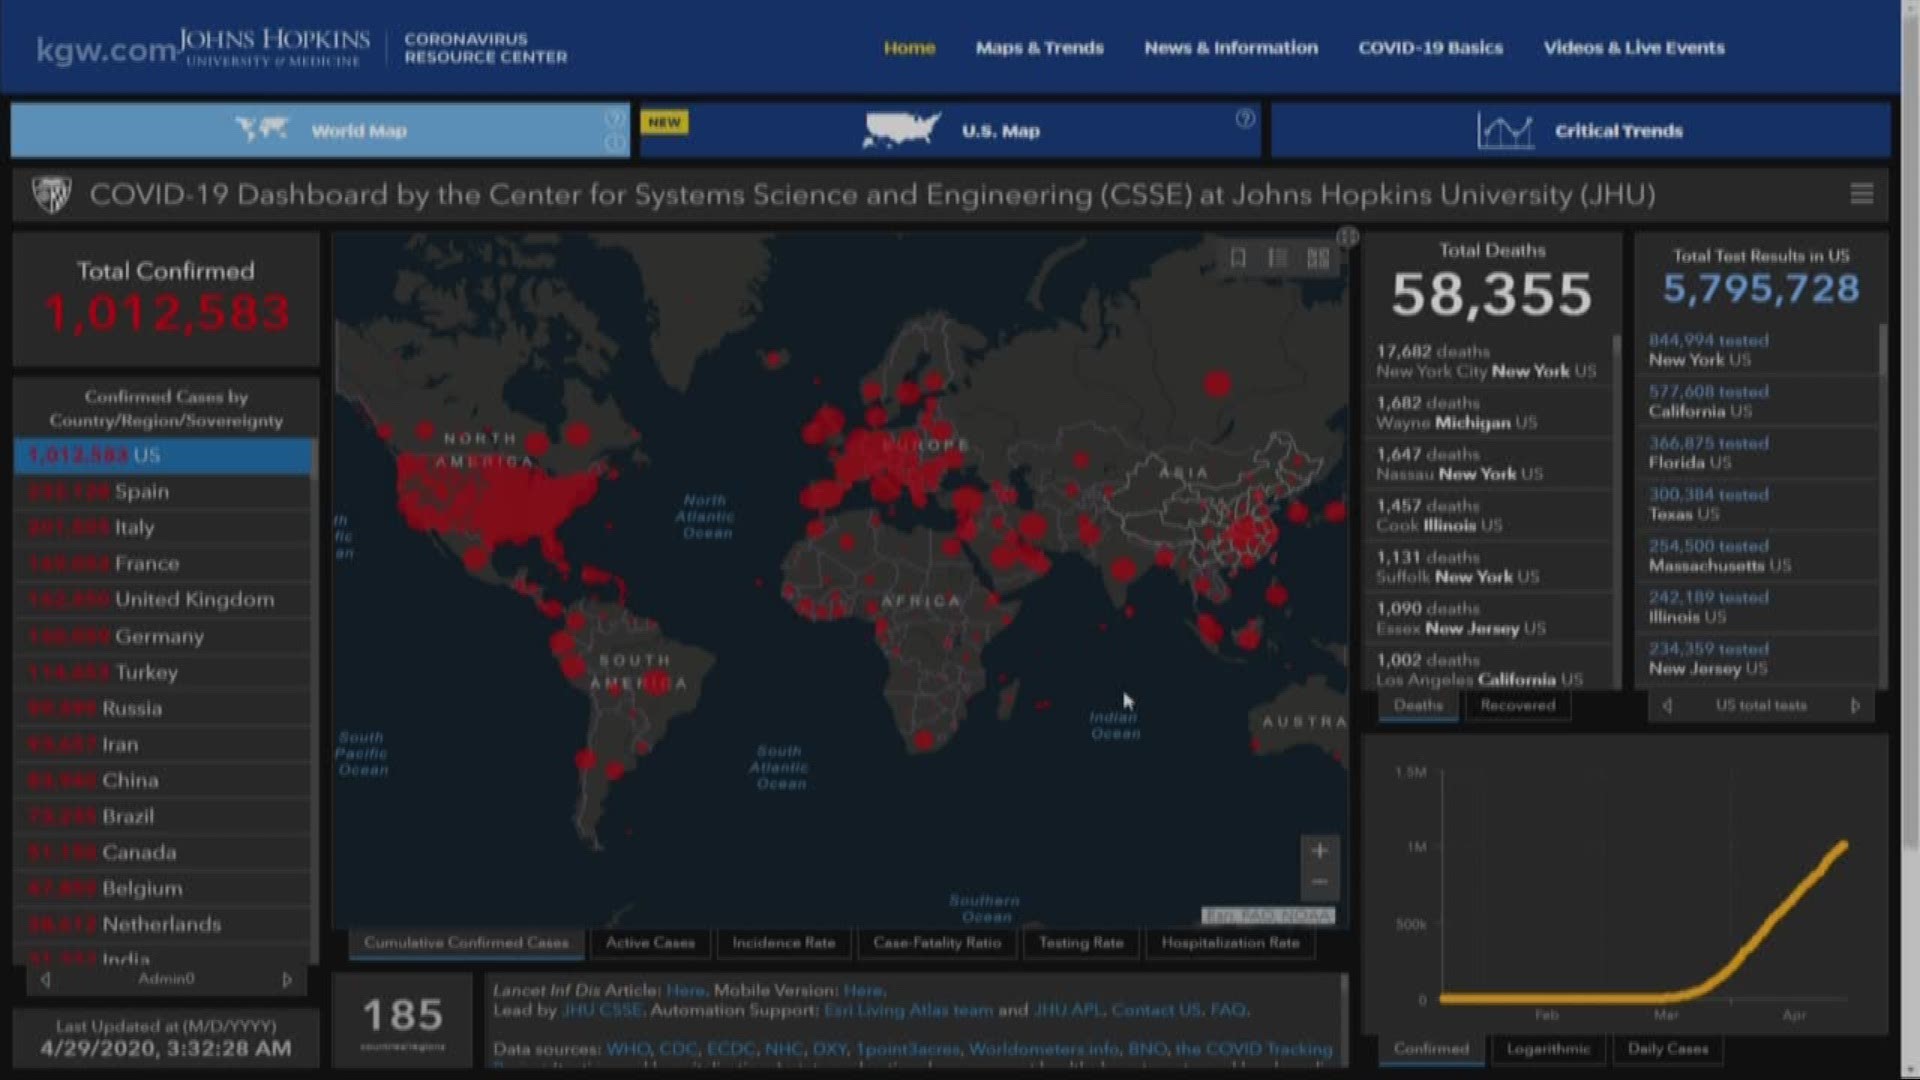Select Italy in the country list
The height and width of the screenshot is (1080, 1920).
(162, 528)
